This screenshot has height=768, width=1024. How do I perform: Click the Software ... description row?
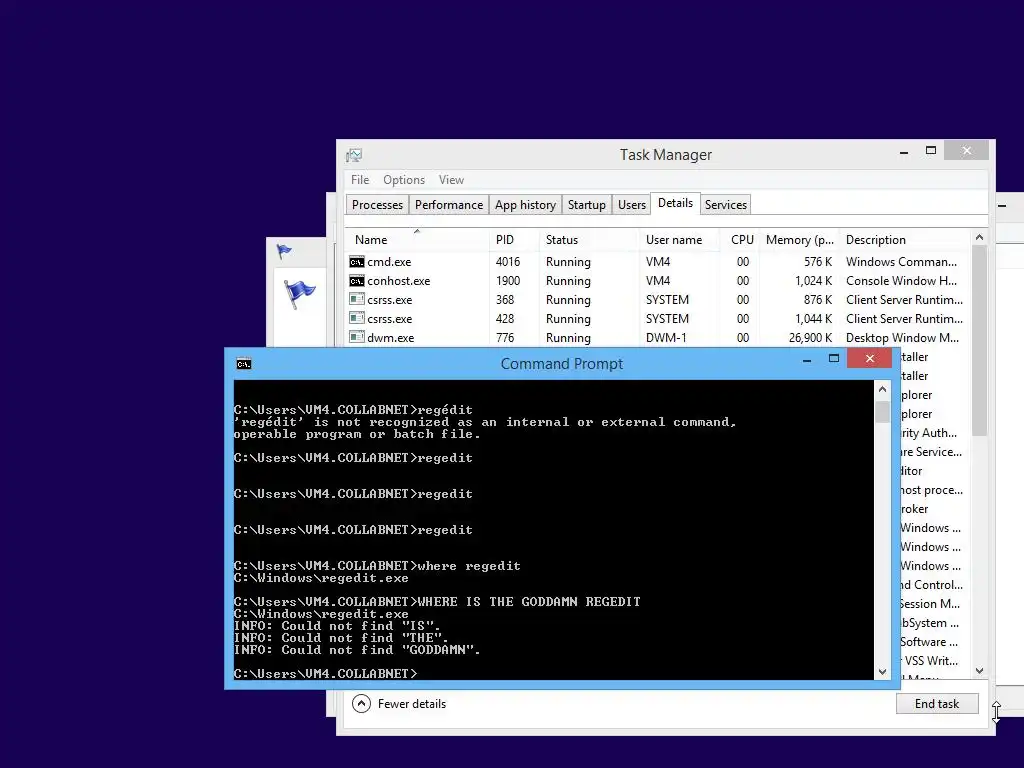pyautogui.click(x=929, y=642)
